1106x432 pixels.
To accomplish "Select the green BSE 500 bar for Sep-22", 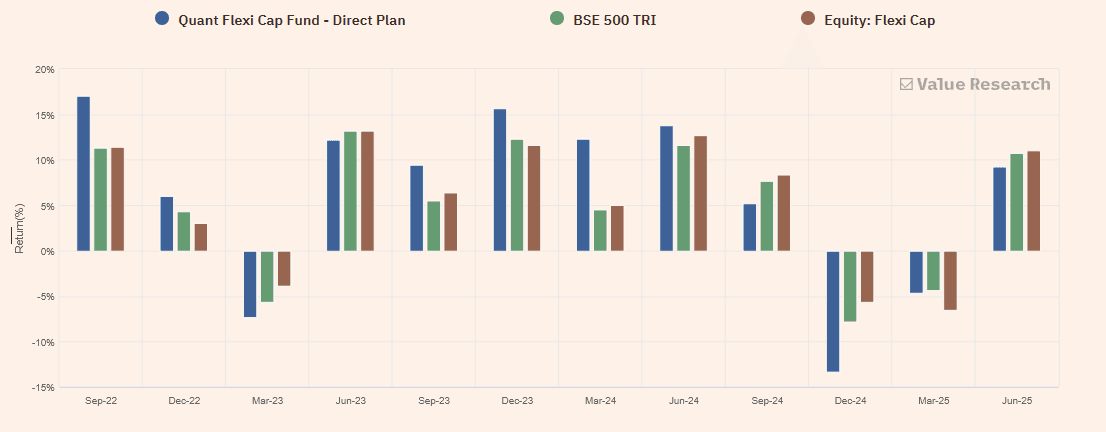I will [x=100, y=200].
